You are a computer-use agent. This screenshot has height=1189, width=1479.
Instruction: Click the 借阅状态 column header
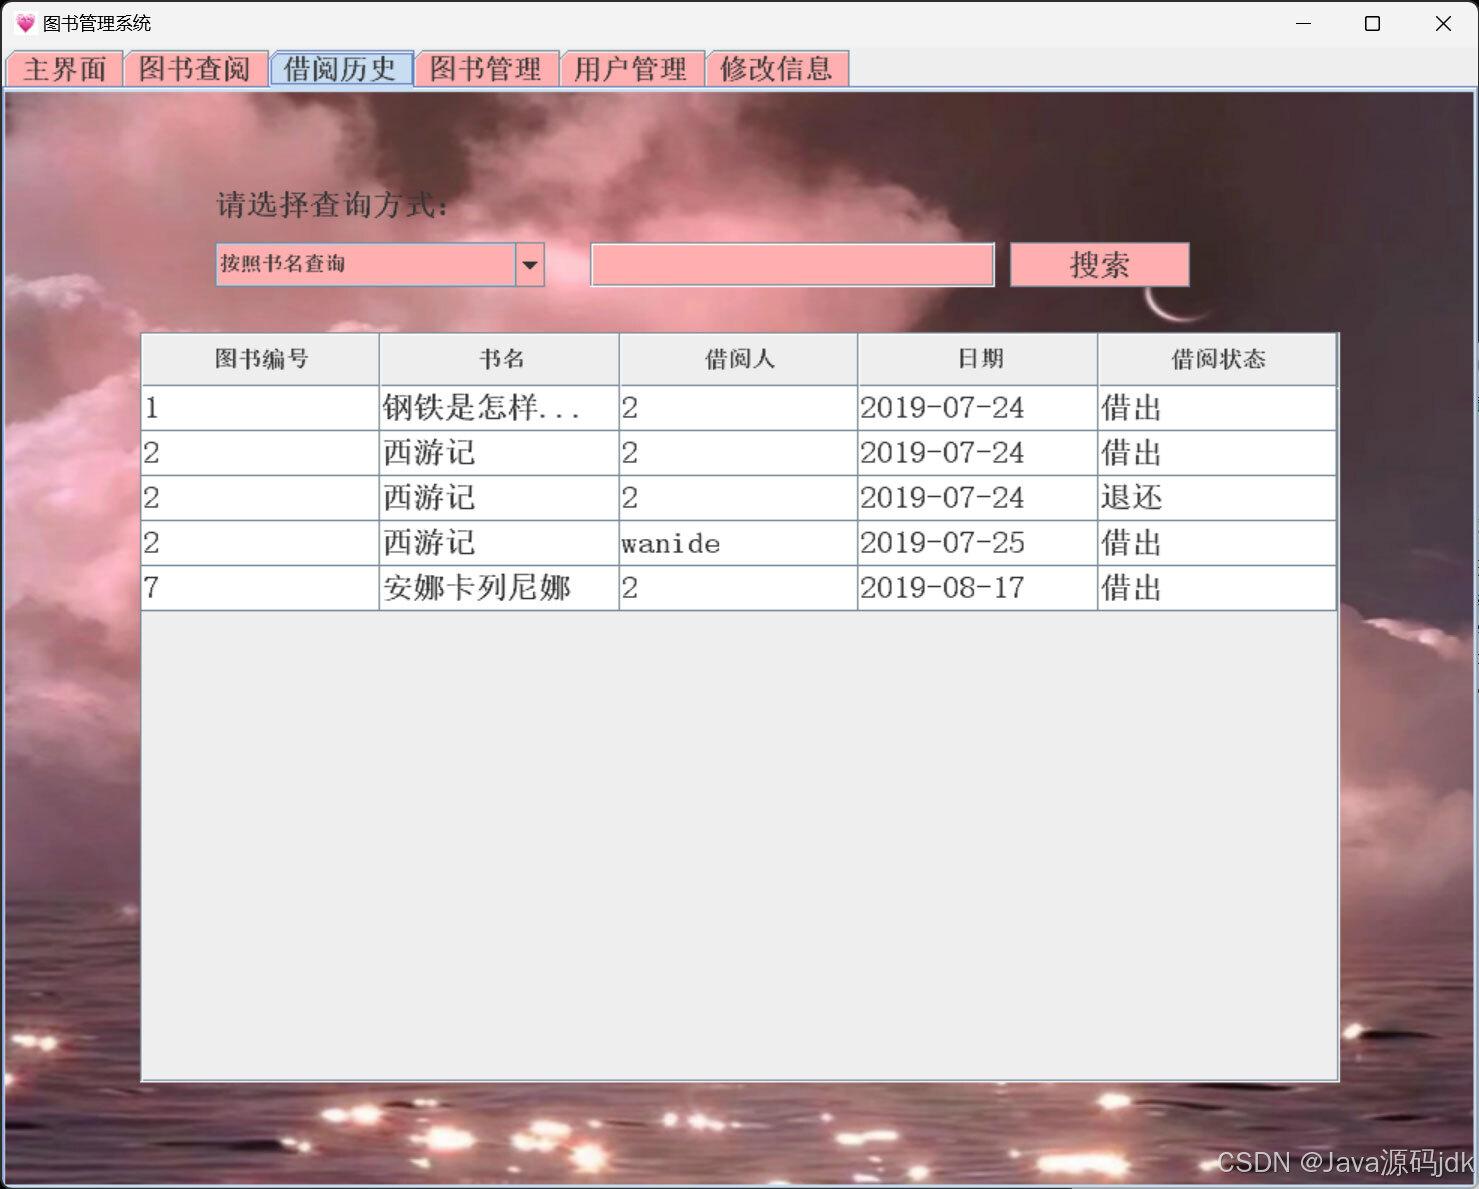pos(1217,359)
